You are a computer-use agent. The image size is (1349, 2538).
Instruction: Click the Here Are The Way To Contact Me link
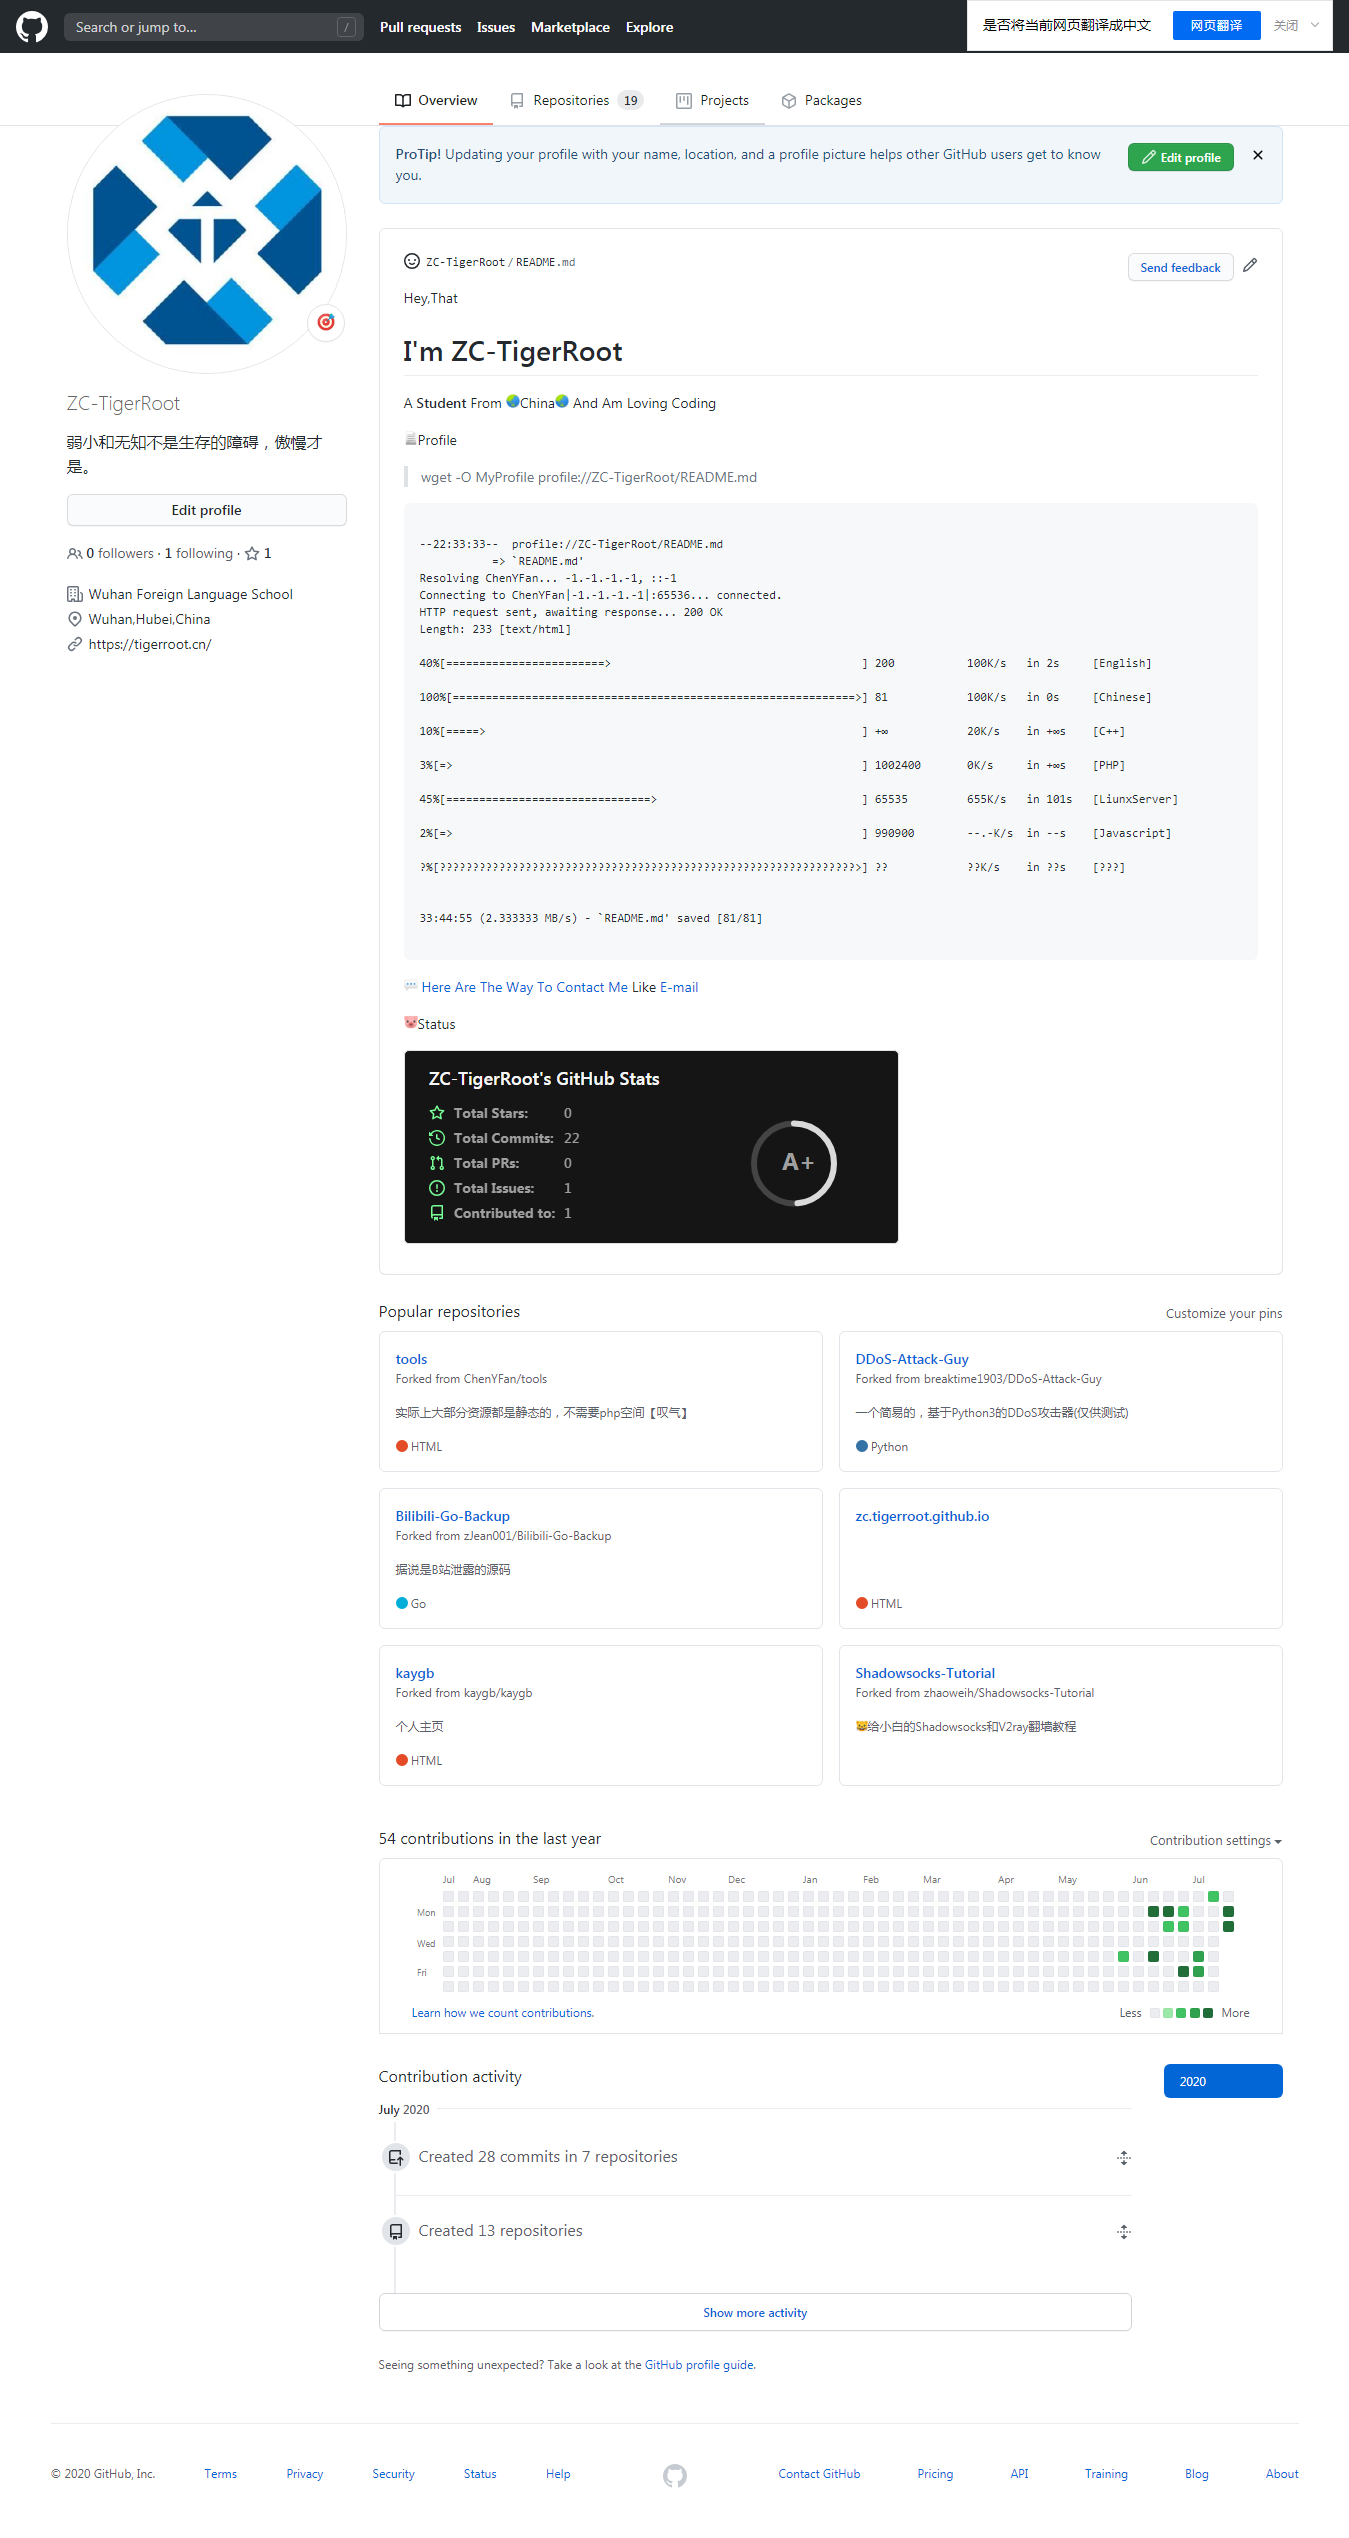(525, 987)
